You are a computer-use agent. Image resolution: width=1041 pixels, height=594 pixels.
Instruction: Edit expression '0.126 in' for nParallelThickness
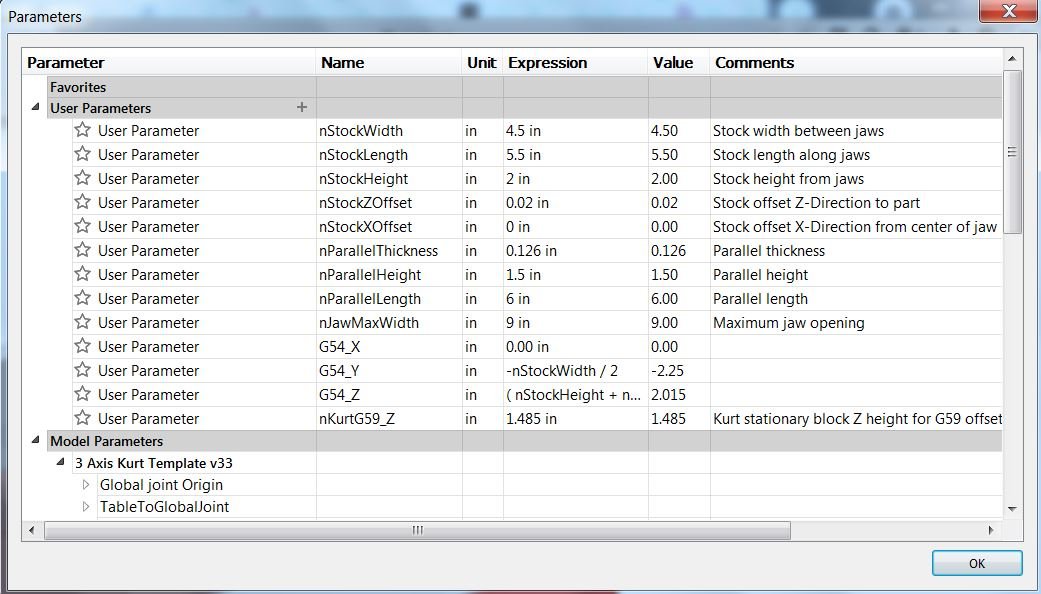point(575,250)
